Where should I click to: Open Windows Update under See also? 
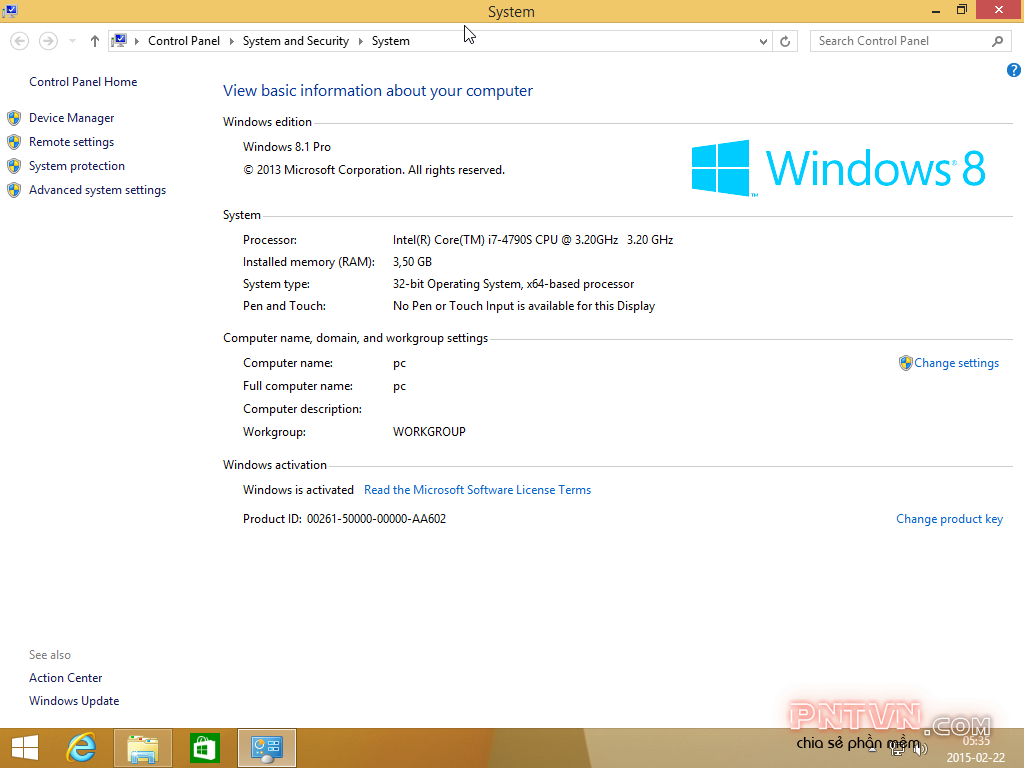pyautogui.click(x=74, y=701)
